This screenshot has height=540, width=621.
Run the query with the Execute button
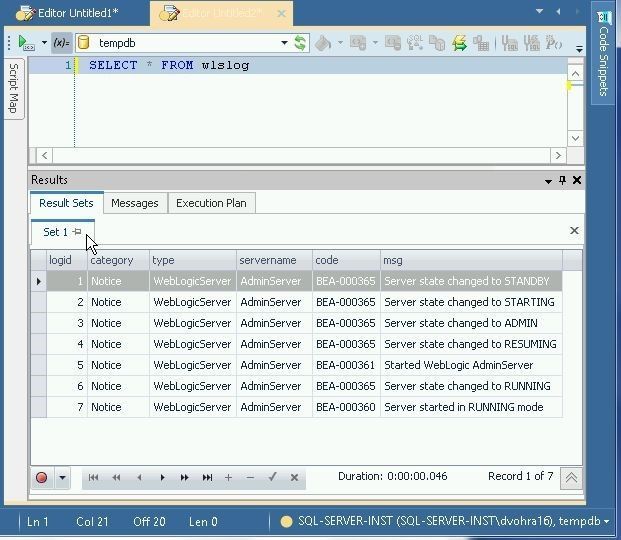pyautogui.click(x=22, y=43)
